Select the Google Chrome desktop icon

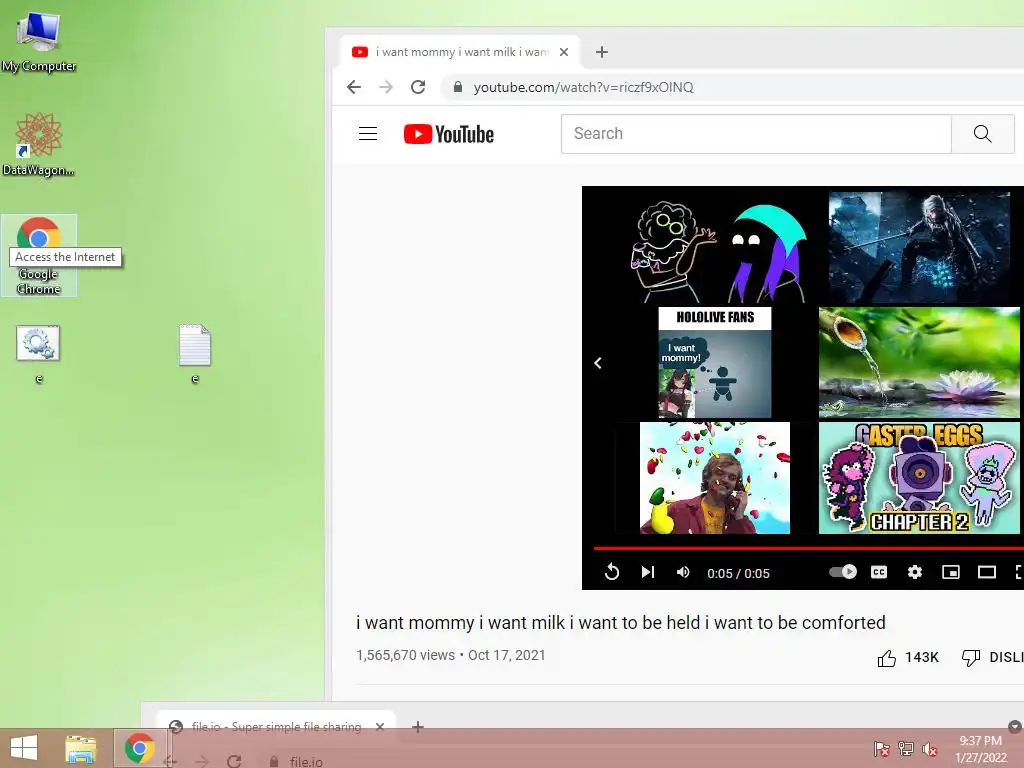[x=39, y=255]
